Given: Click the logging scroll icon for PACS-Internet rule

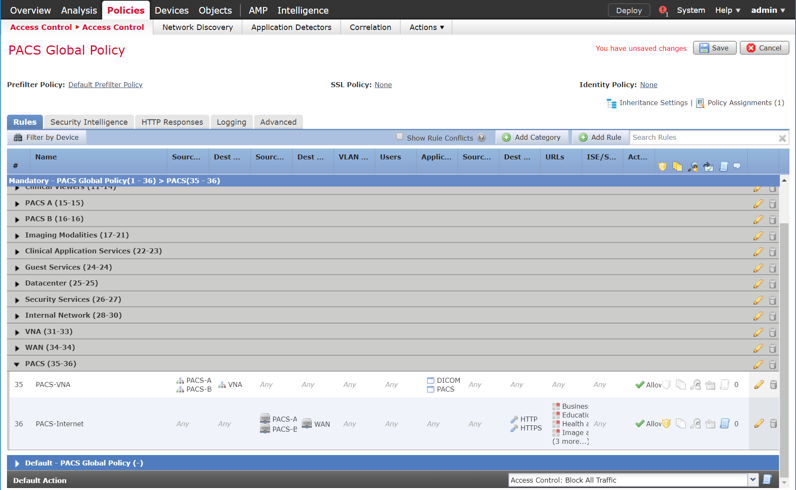Looking at the screenshot, I should point(724,424).
